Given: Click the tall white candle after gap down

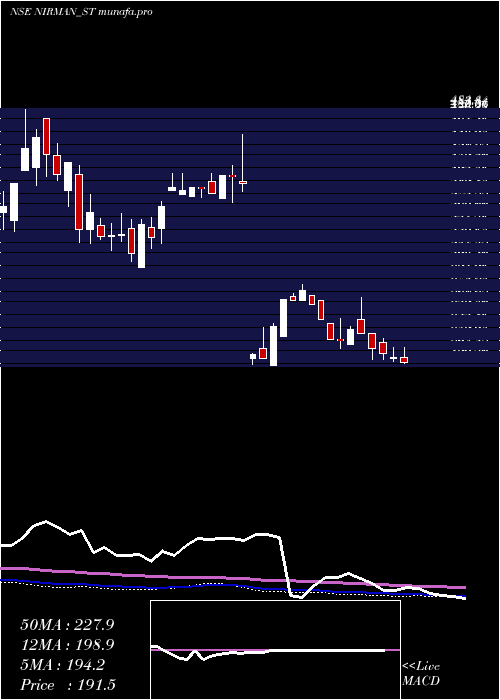Looking at the screenshot, I should tap(273, 346).
